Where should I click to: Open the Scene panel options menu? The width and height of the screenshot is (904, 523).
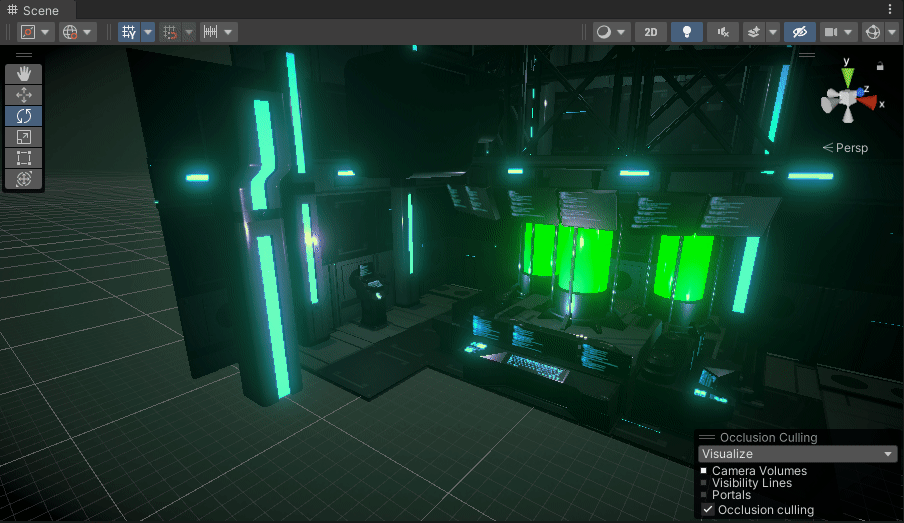point(890,9)
